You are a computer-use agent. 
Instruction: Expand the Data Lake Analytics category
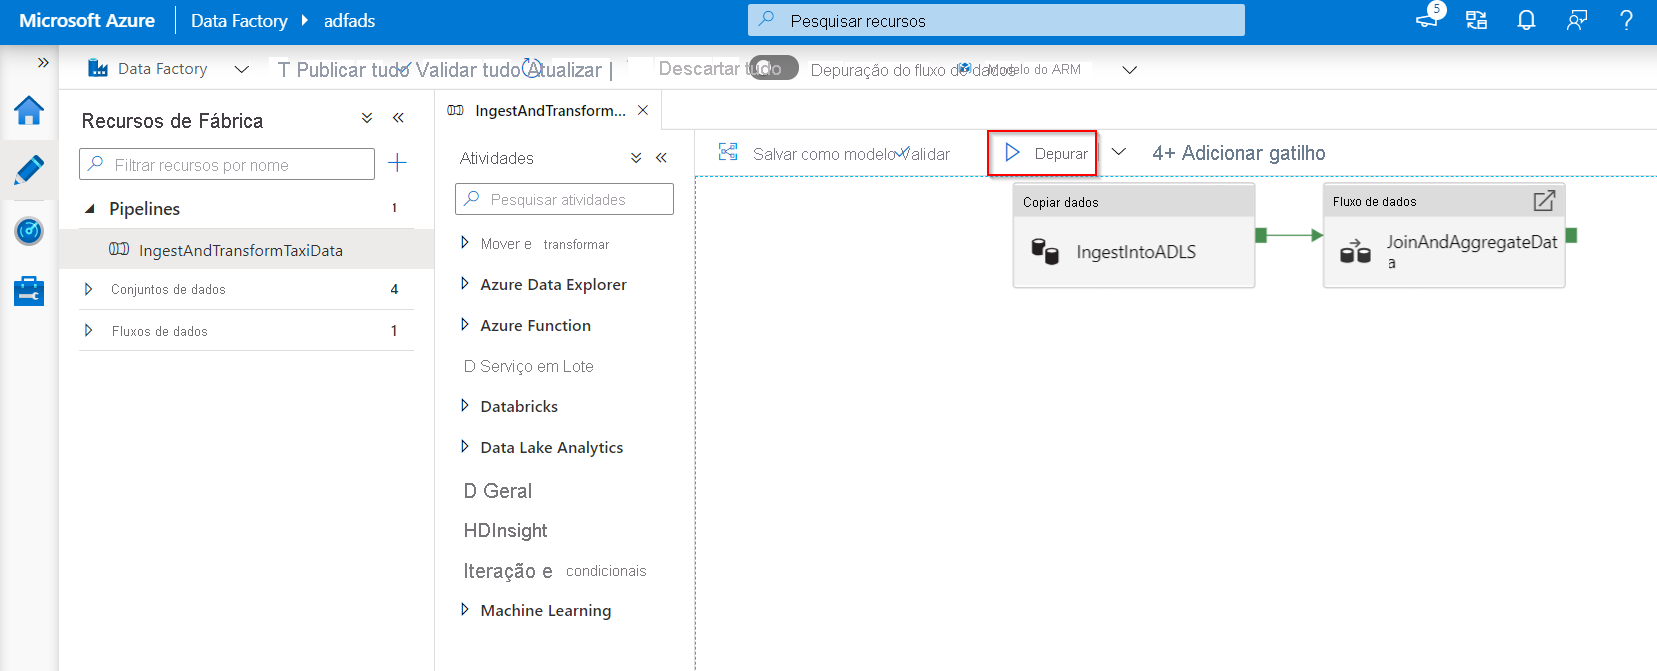(x=464, y=446)
